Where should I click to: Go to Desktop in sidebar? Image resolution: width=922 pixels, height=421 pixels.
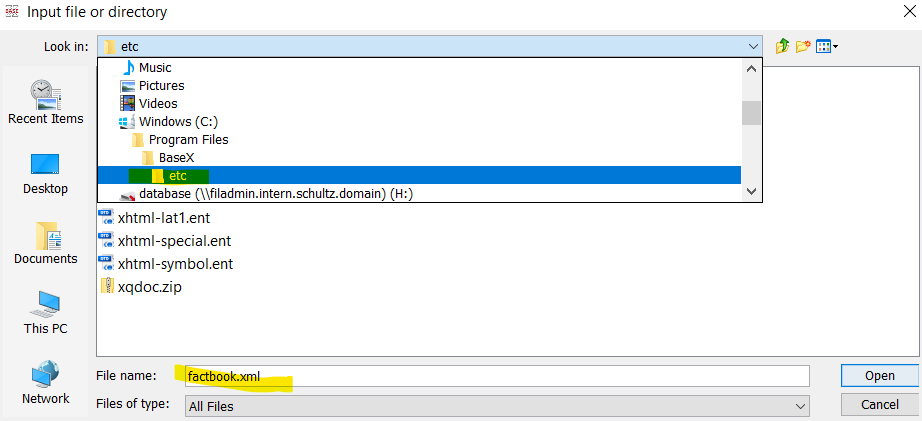click(x=46, y=174)
